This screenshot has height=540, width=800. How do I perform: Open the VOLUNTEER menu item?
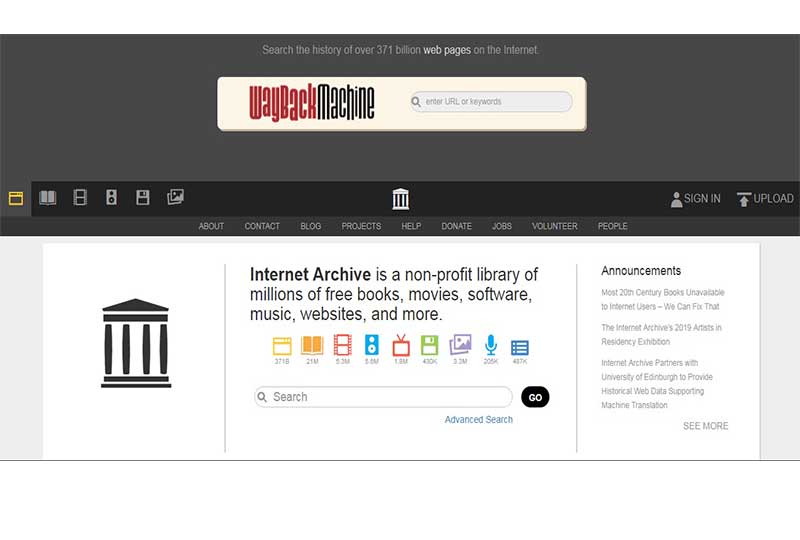pos(555,226)
